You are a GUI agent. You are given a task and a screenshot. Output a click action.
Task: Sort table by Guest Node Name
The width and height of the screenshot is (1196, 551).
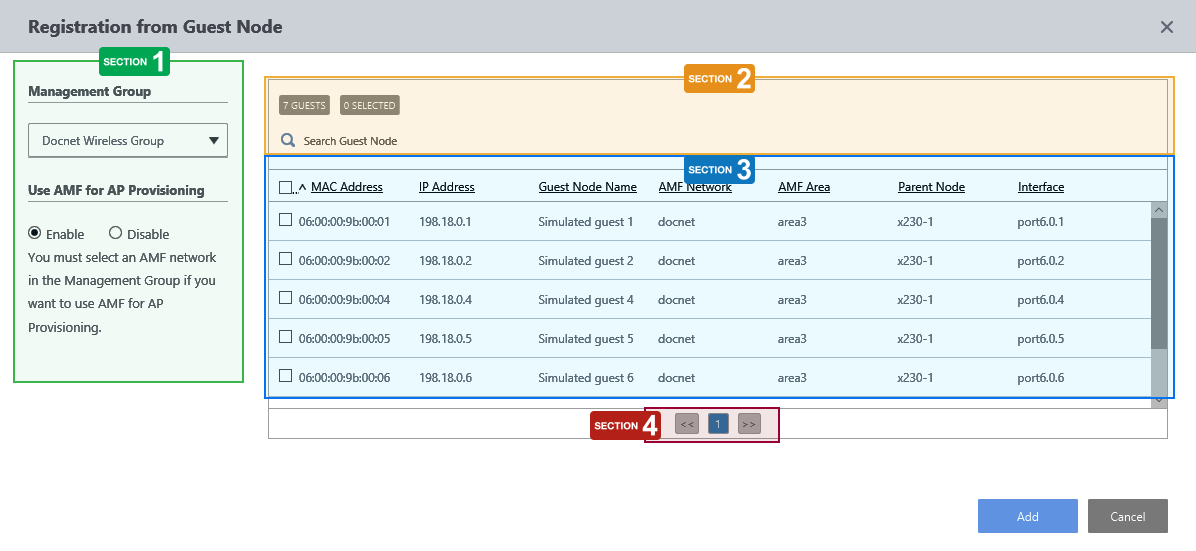[587, 187]
